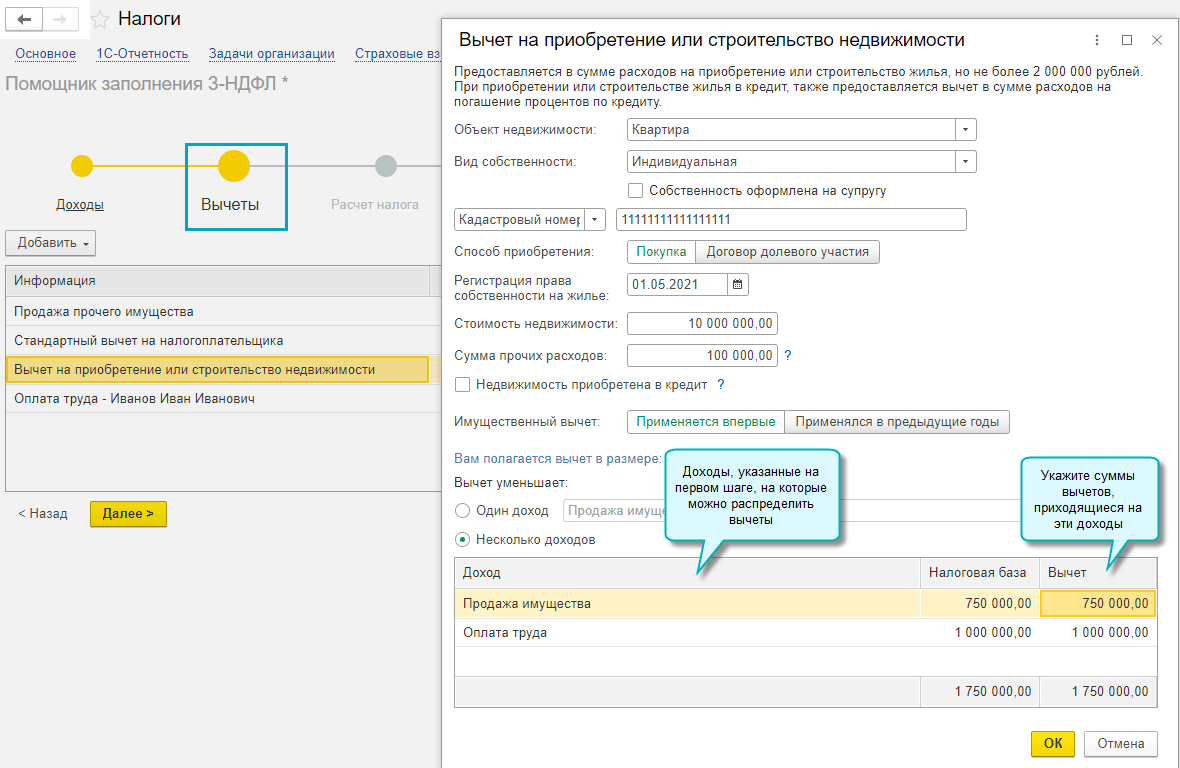Click the yellow ОК button

coord(1052,744)
